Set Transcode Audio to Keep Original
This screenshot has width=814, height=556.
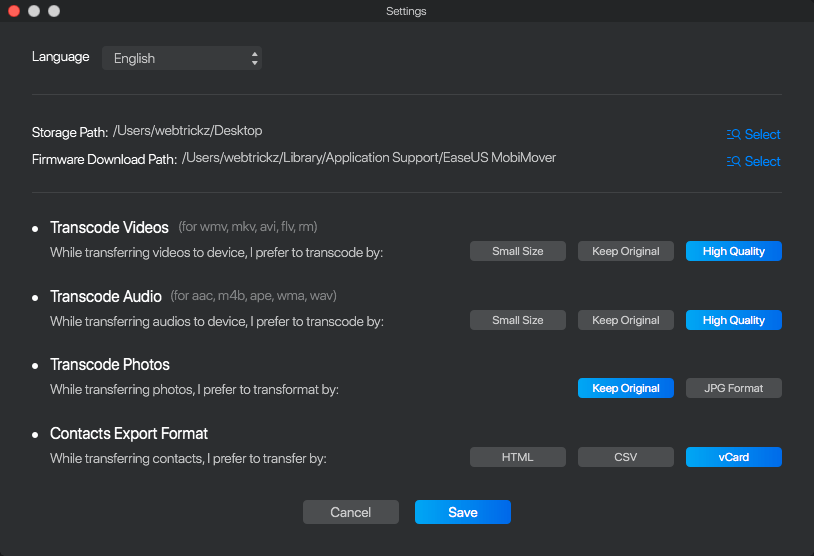point(626,320)
